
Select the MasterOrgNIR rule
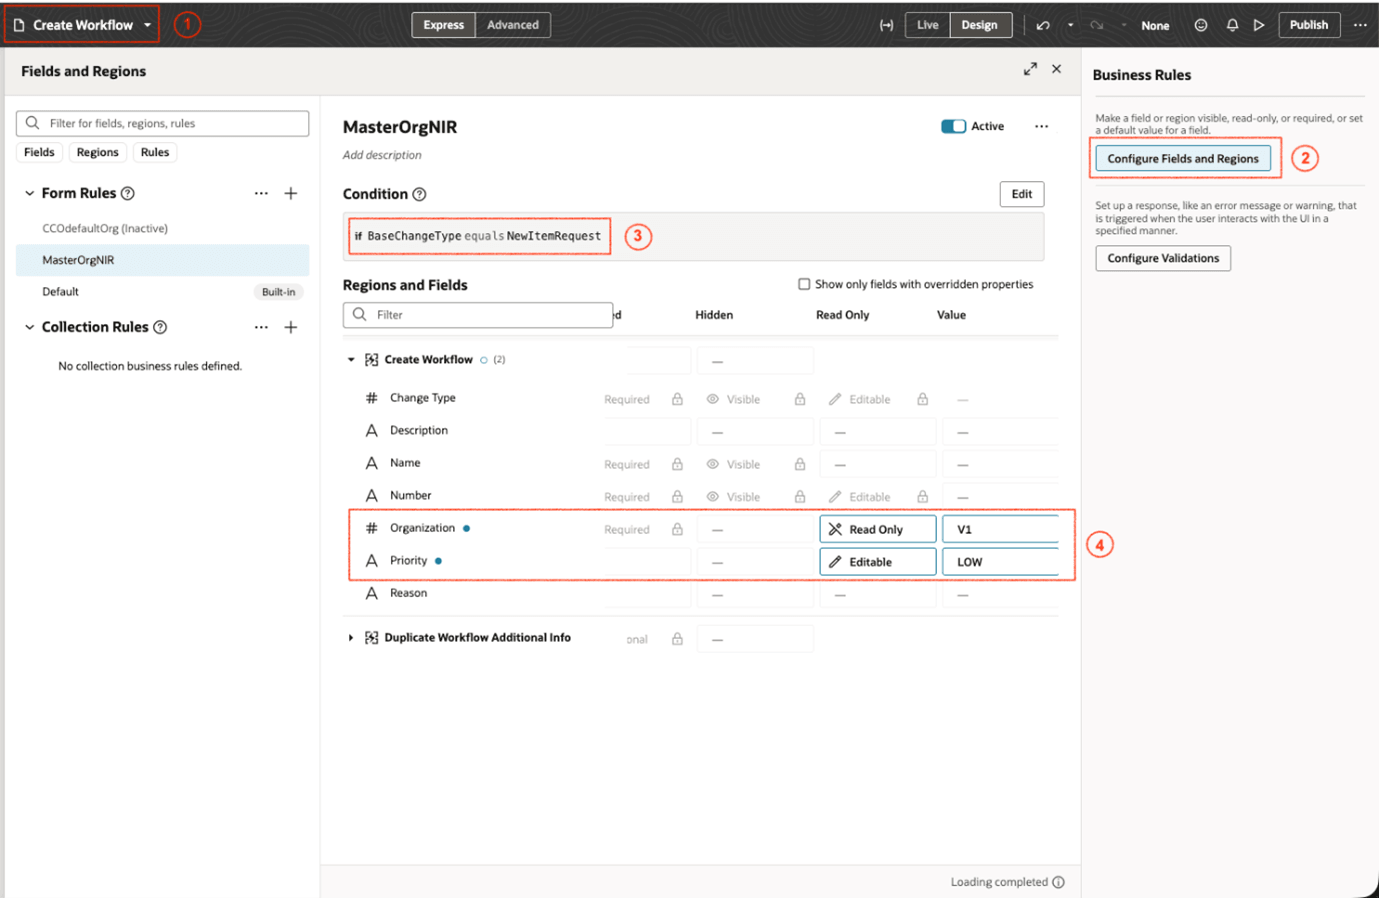[x=163, y=260]
